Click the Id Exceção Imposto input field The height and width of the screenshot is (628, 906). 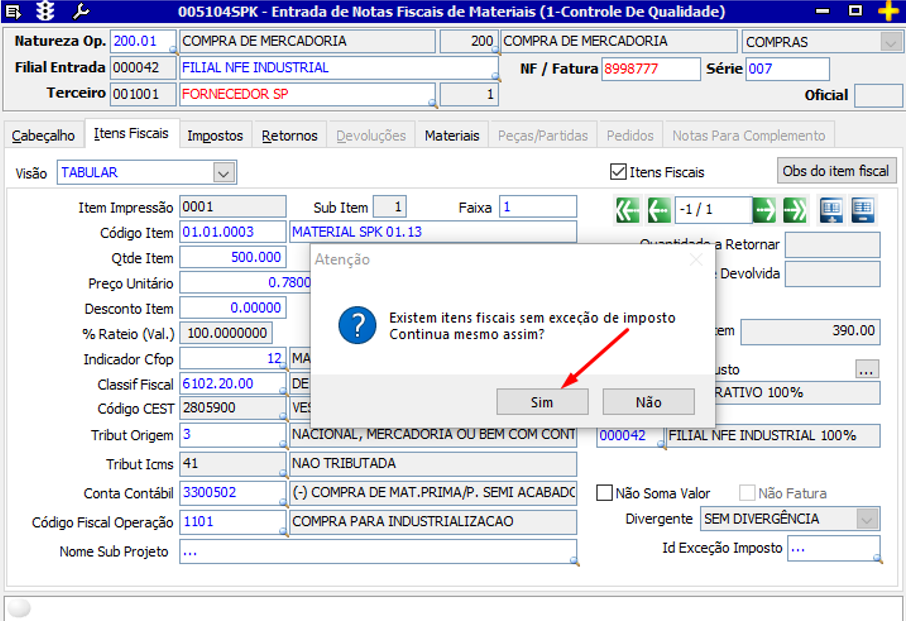click(832, 548)
